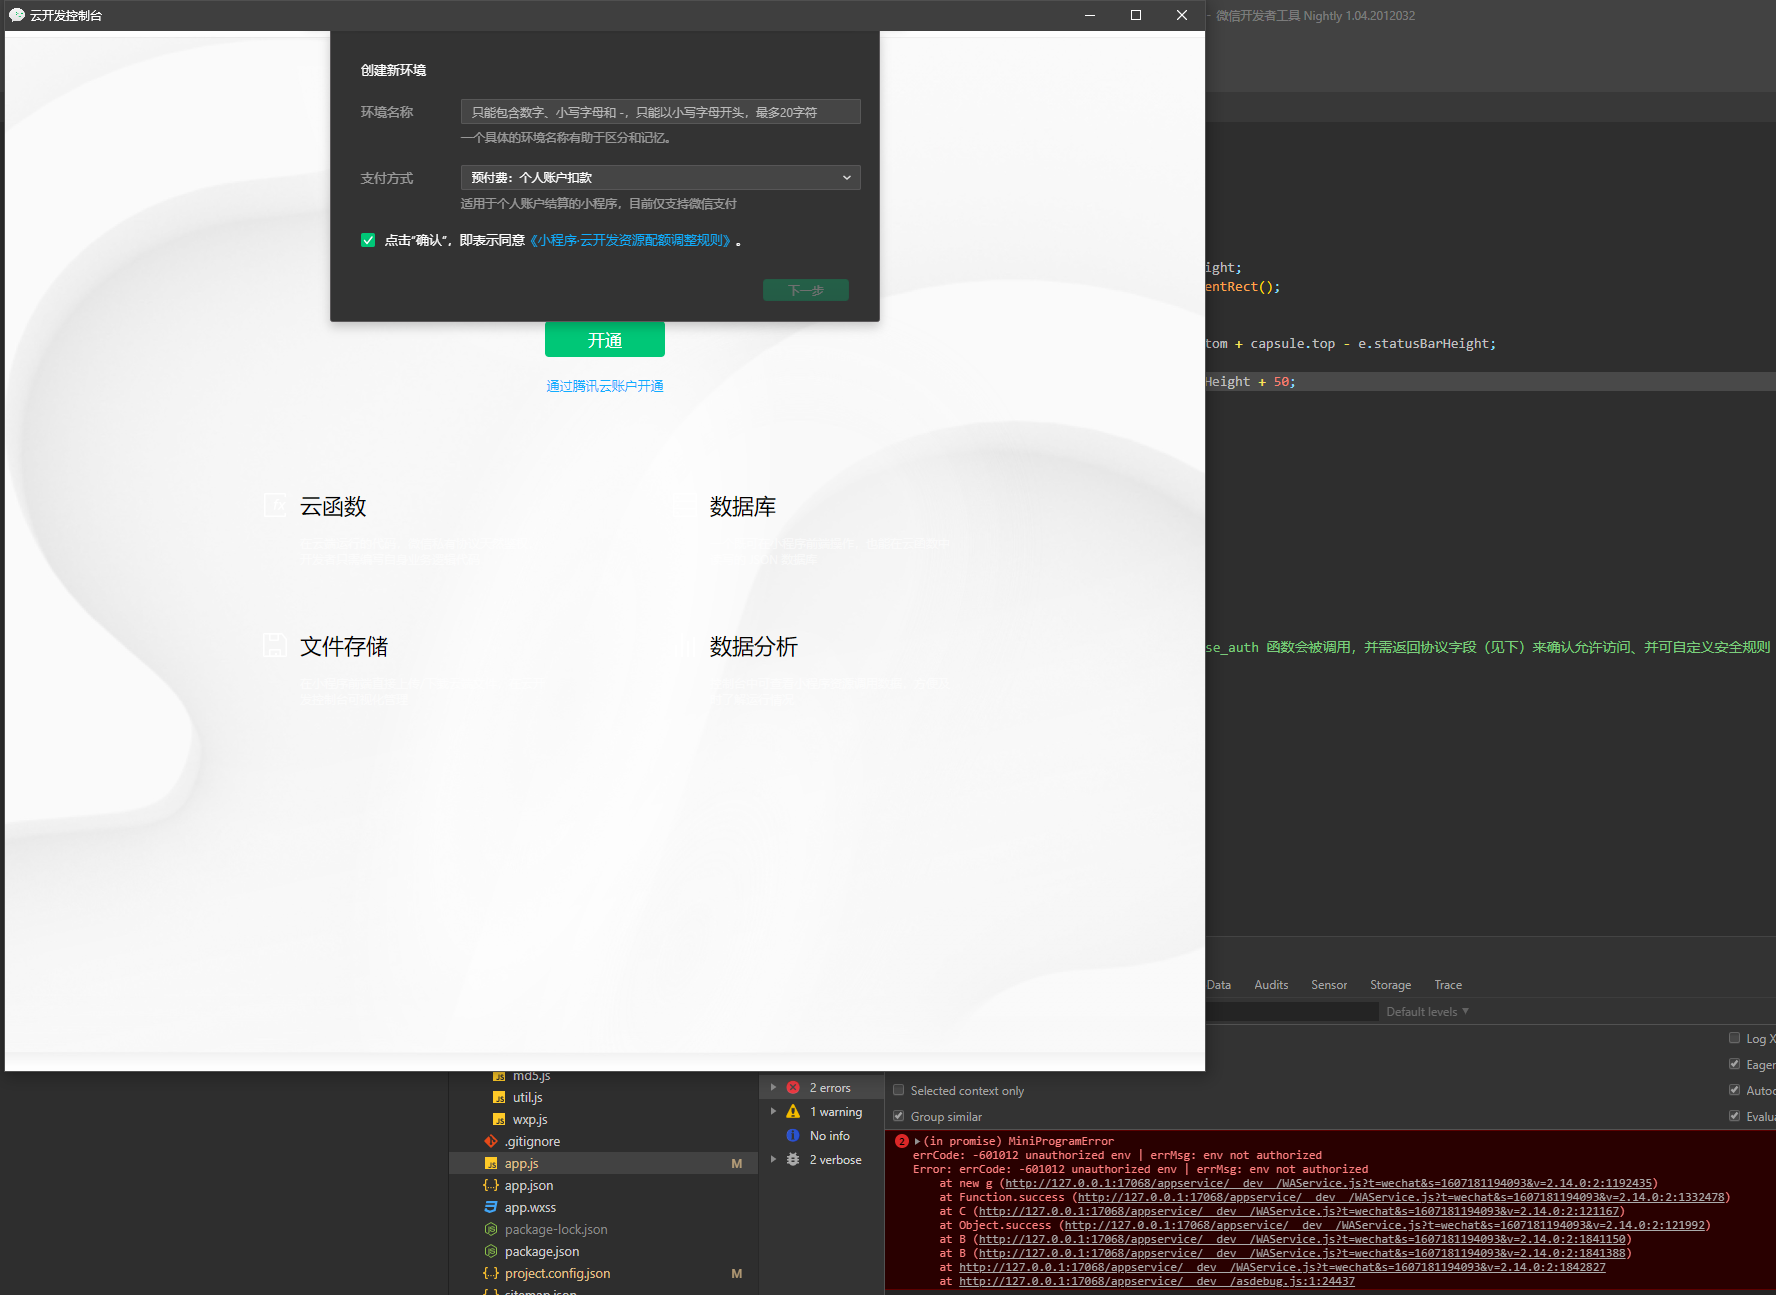Click the green 开通 button
The image size is (1776, 1295).
[x=605, y=340]
